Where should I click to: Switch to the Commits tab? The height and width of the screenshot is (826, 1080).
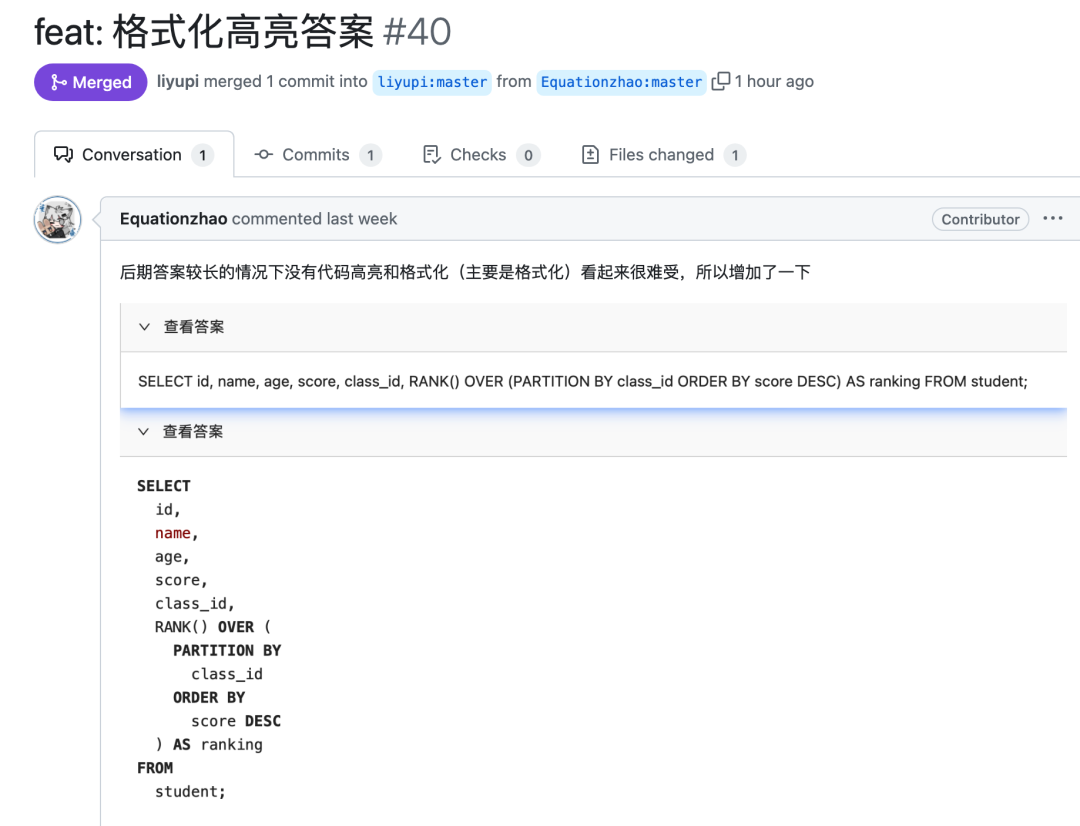[317, 155]
